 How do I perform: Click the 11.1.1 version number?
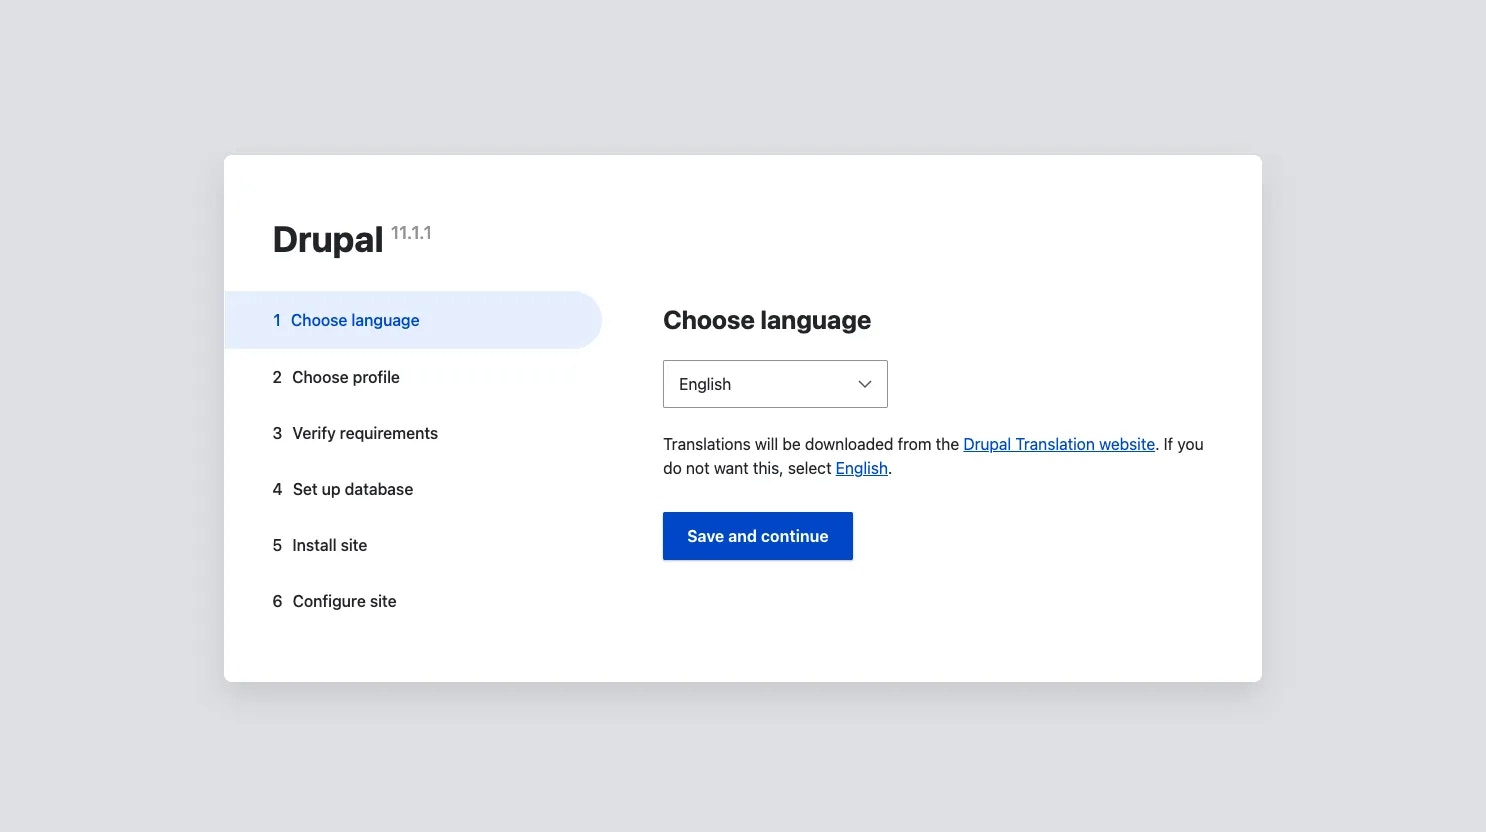pyautogui.click(x=411, y=233)
